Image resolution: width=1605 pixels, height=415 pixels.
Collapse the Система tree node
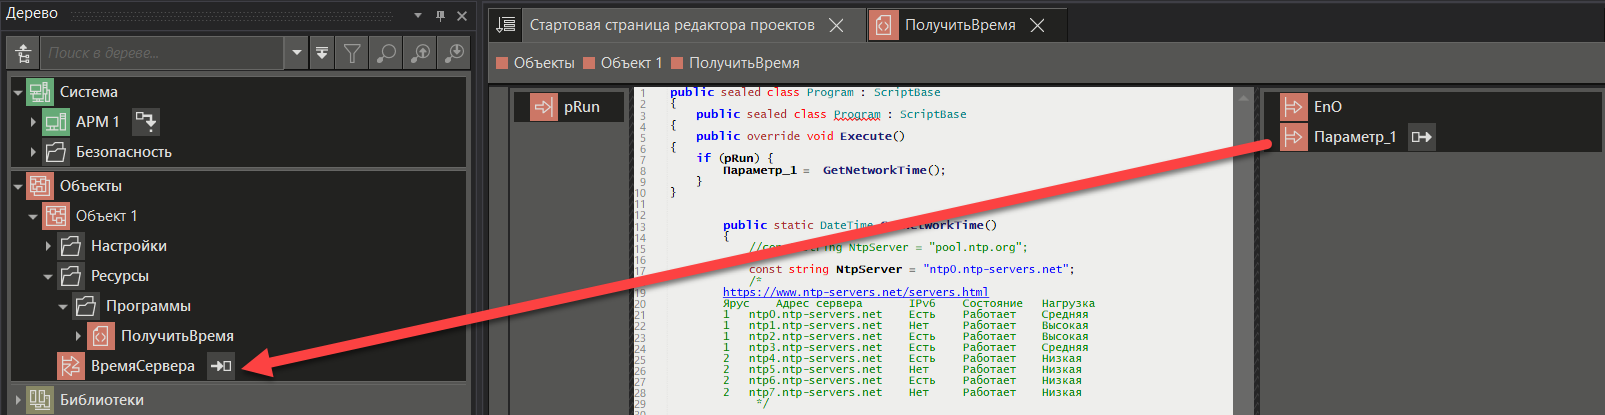18,92
